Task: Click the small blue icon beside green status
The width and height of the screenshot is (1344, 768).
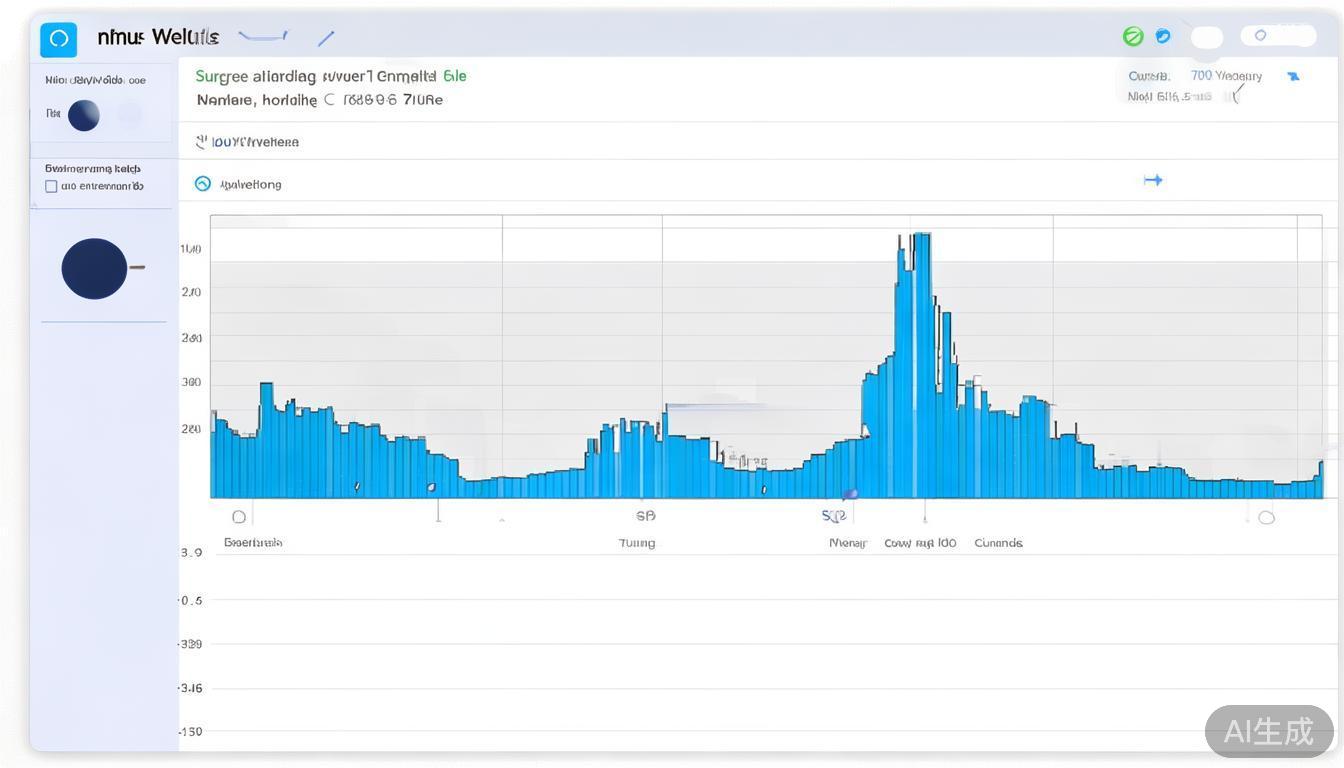Action: 1162,36
